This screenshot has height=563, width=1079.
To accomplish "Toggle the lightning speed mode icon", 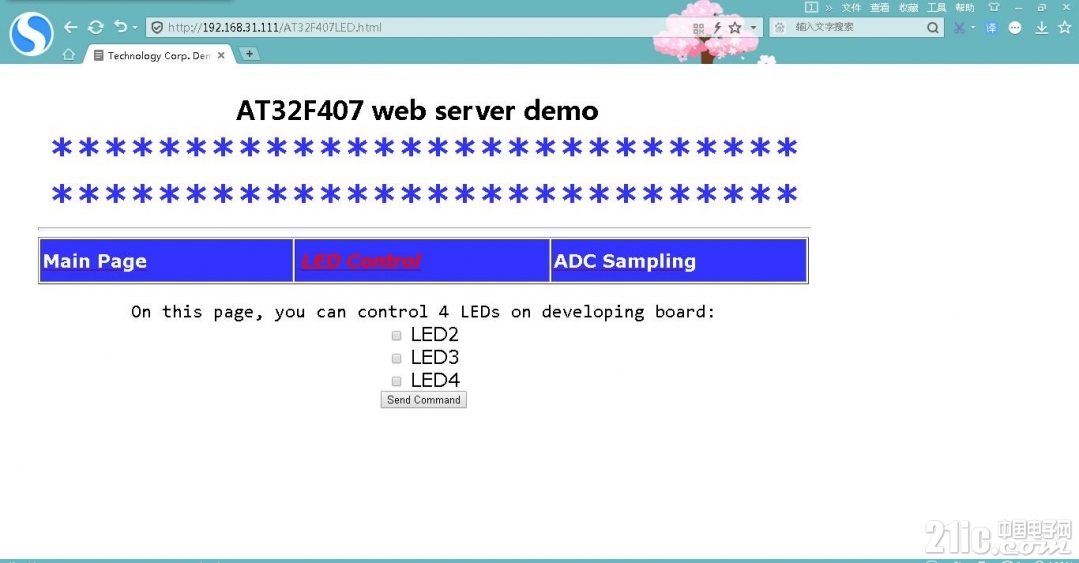I will [717, 28].
